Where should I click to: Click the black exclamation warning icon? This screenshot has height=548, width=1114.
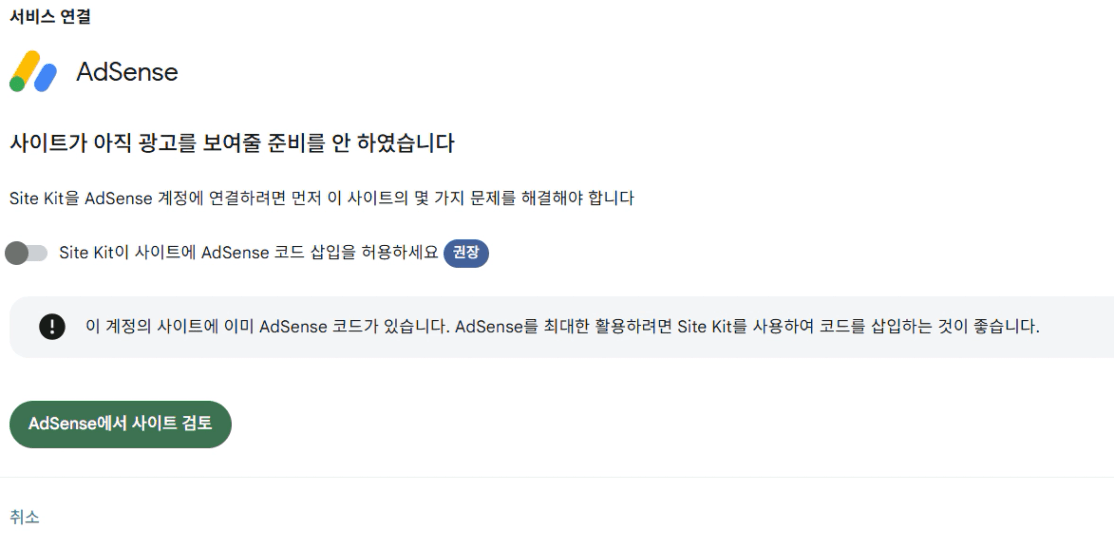coord(51,327)
